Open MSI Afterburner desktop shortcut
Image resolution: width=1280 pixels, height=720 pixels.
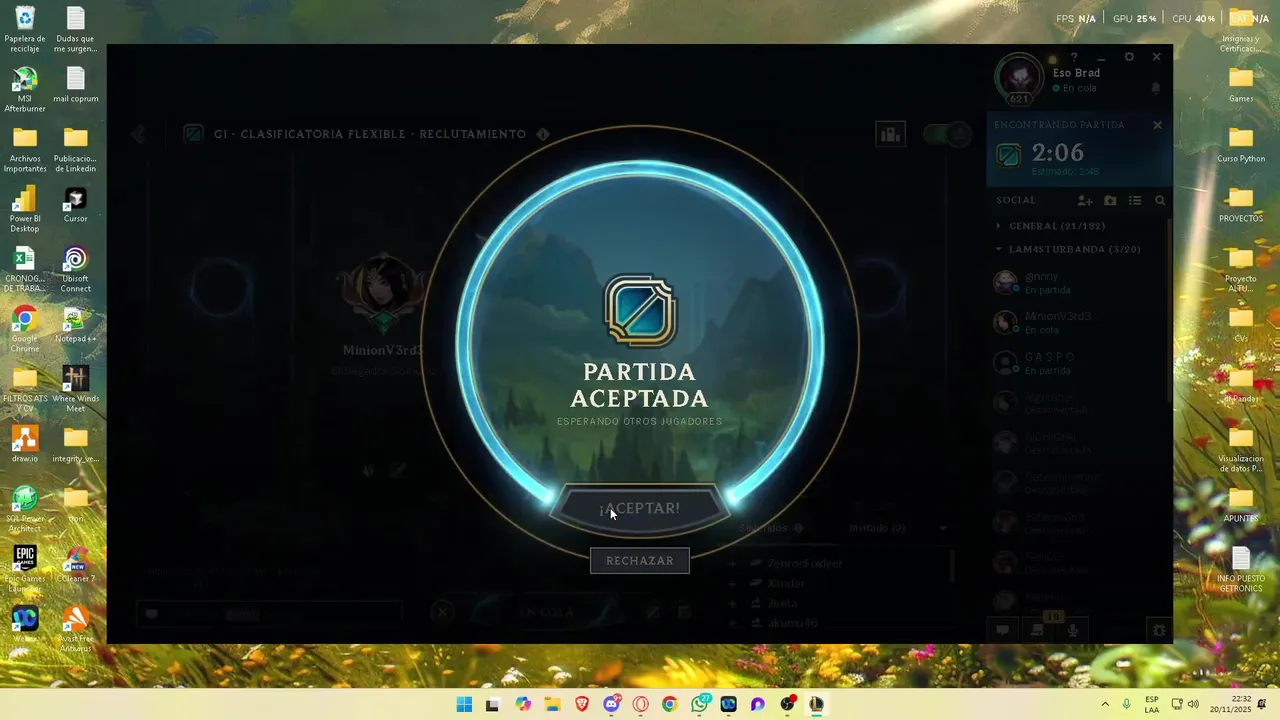tap(25, 90)
